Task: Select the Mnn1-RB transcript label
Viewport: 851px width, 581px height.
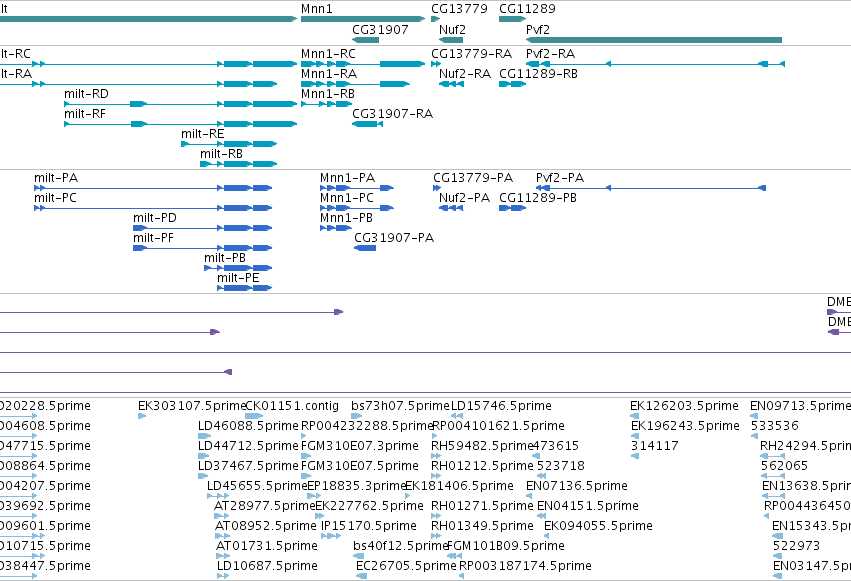Action: pyautogui.click(x=328, y=94)
